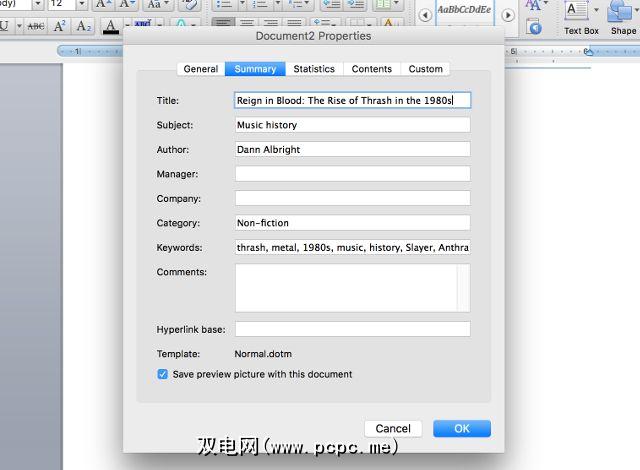This screenshot has height=470, width=640.
Task: Click the clear formatting eraser button
Action: coord(189,4)
